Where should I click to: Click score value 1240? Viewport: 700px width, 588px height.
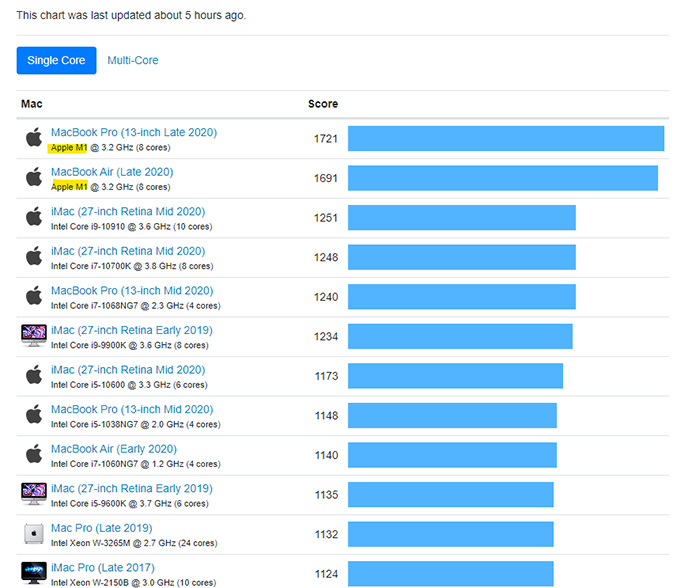pos(326,297)
